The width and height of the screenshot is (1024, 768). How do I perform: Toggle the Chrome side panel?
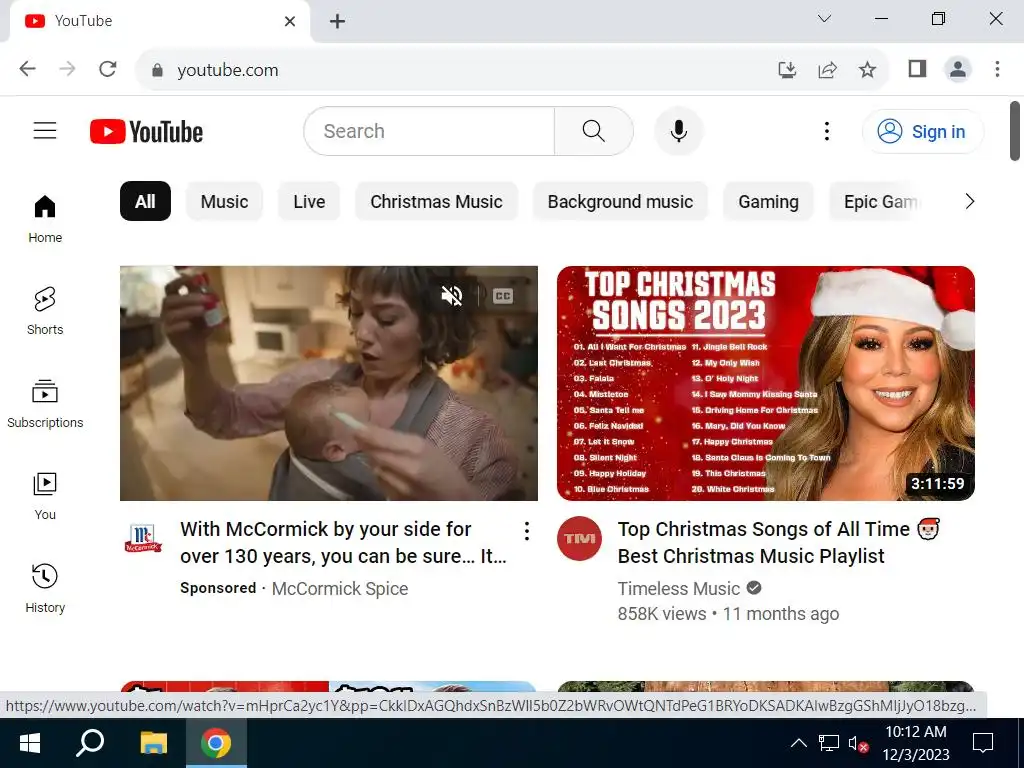[x=918, y=69]
